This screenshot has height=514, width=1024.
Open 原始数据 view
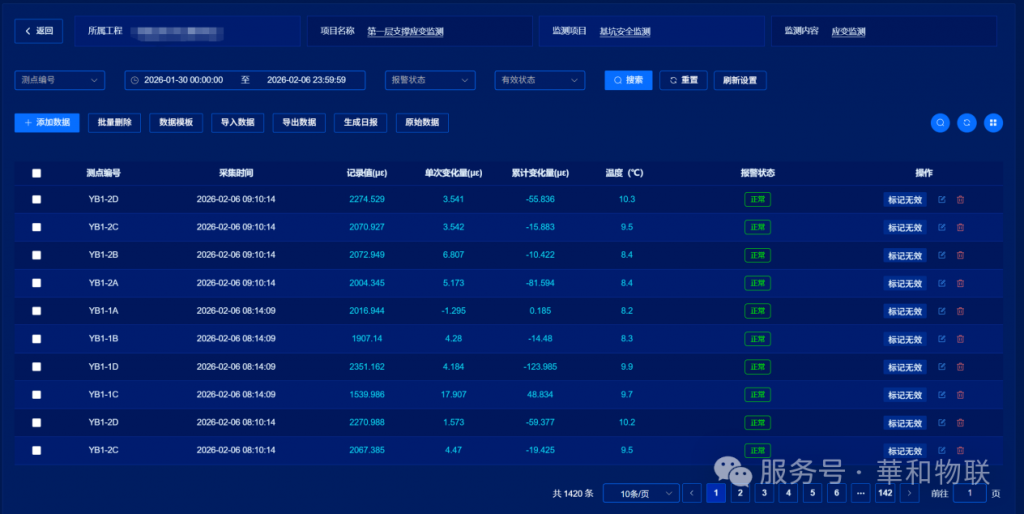[422, 123]
